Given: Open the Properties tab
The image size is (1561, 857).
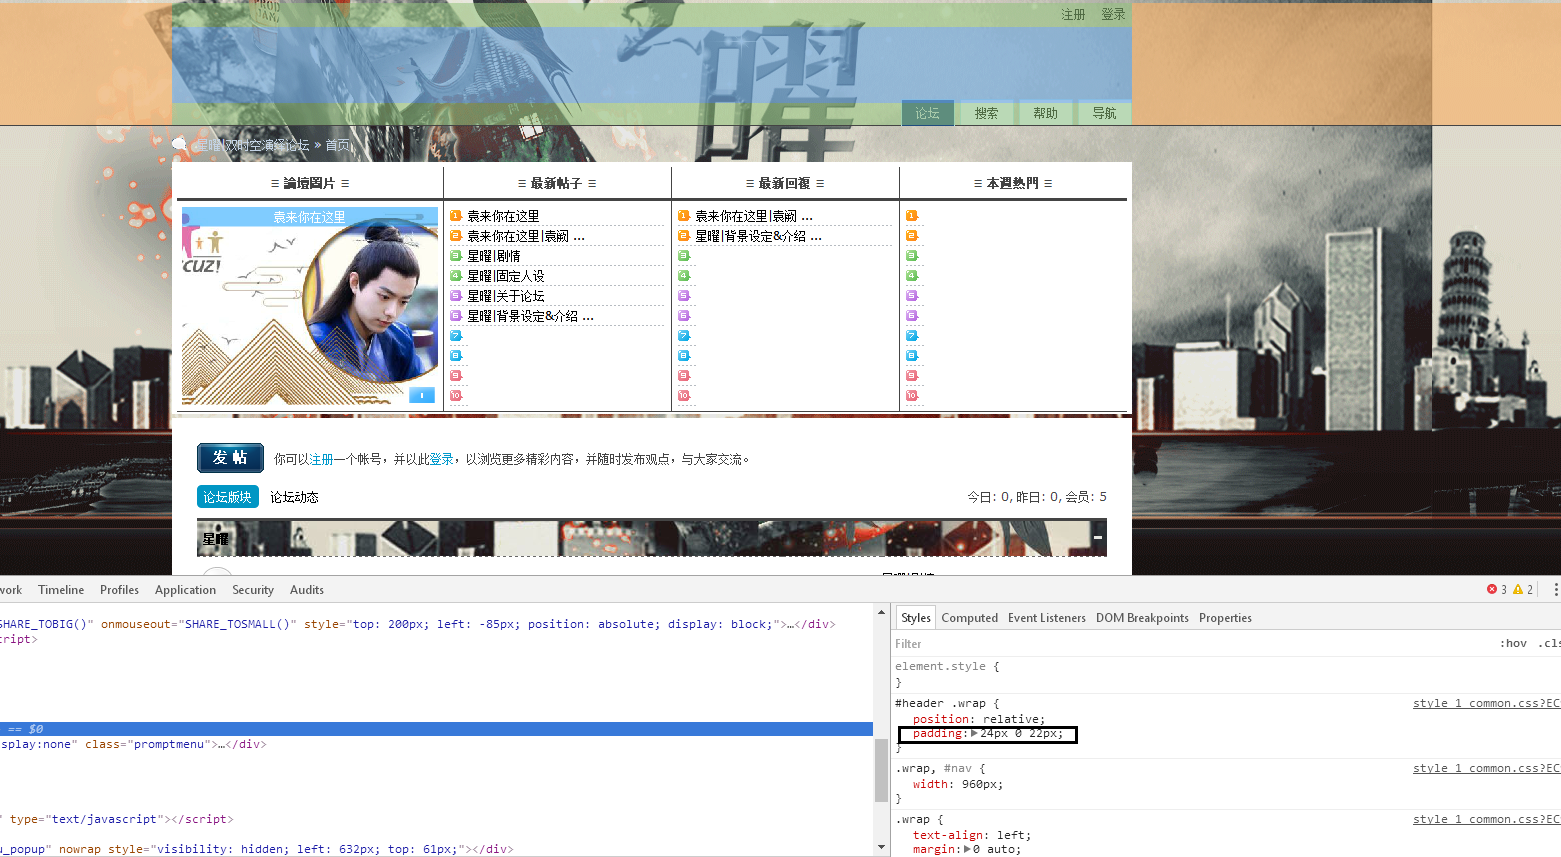Looking at the screenshot, I should tap(1225, 618).
